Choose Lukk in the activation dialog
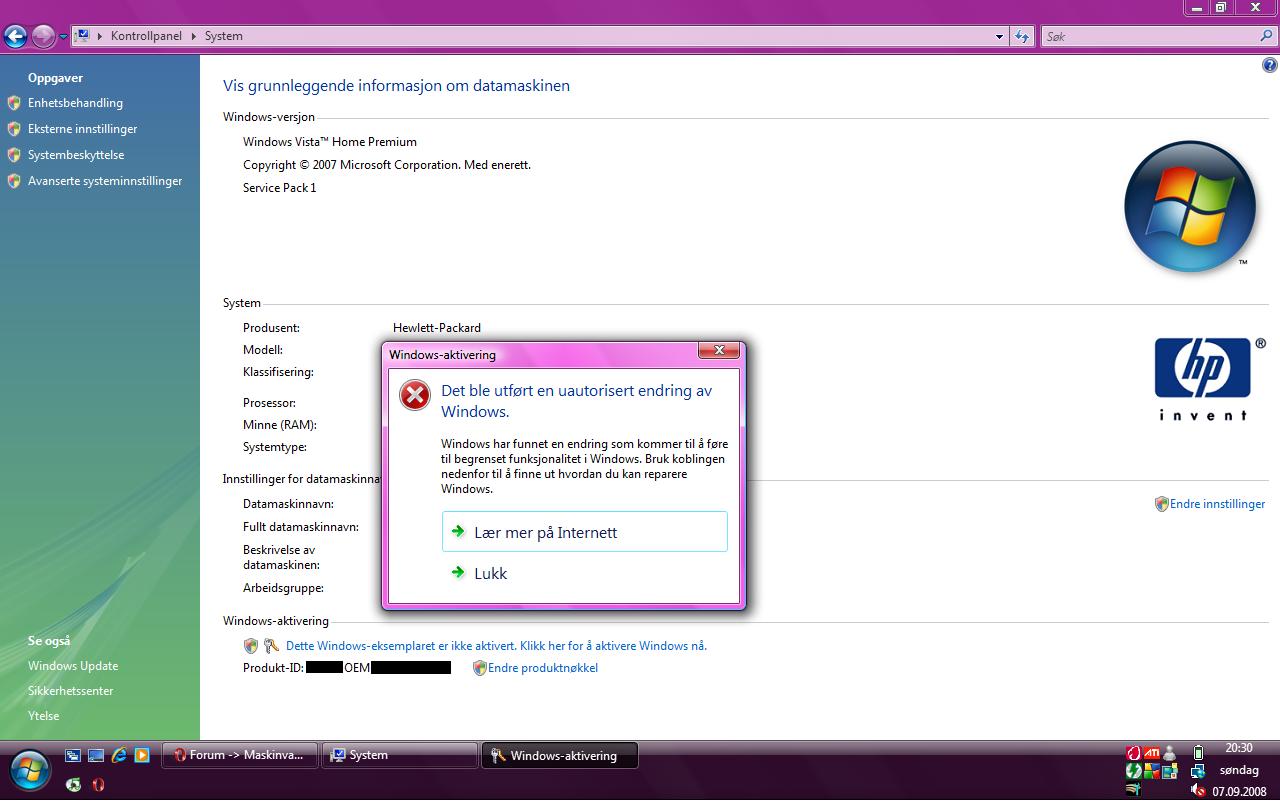 pyautogui.click(x=585, y=573)
